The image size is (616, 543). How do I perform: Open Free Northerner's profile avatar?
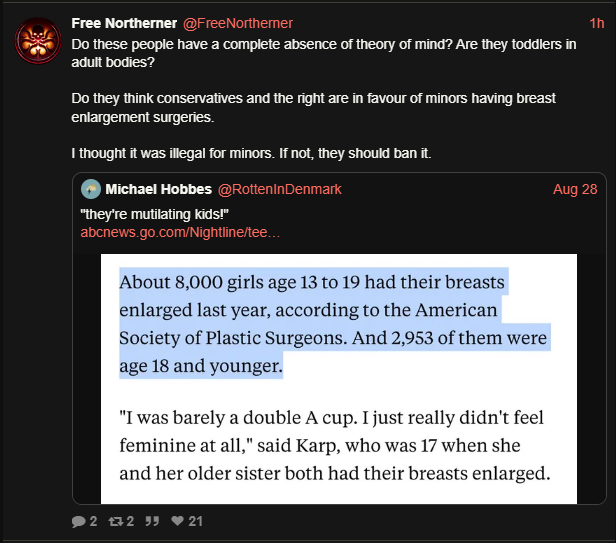coord(37,40)
